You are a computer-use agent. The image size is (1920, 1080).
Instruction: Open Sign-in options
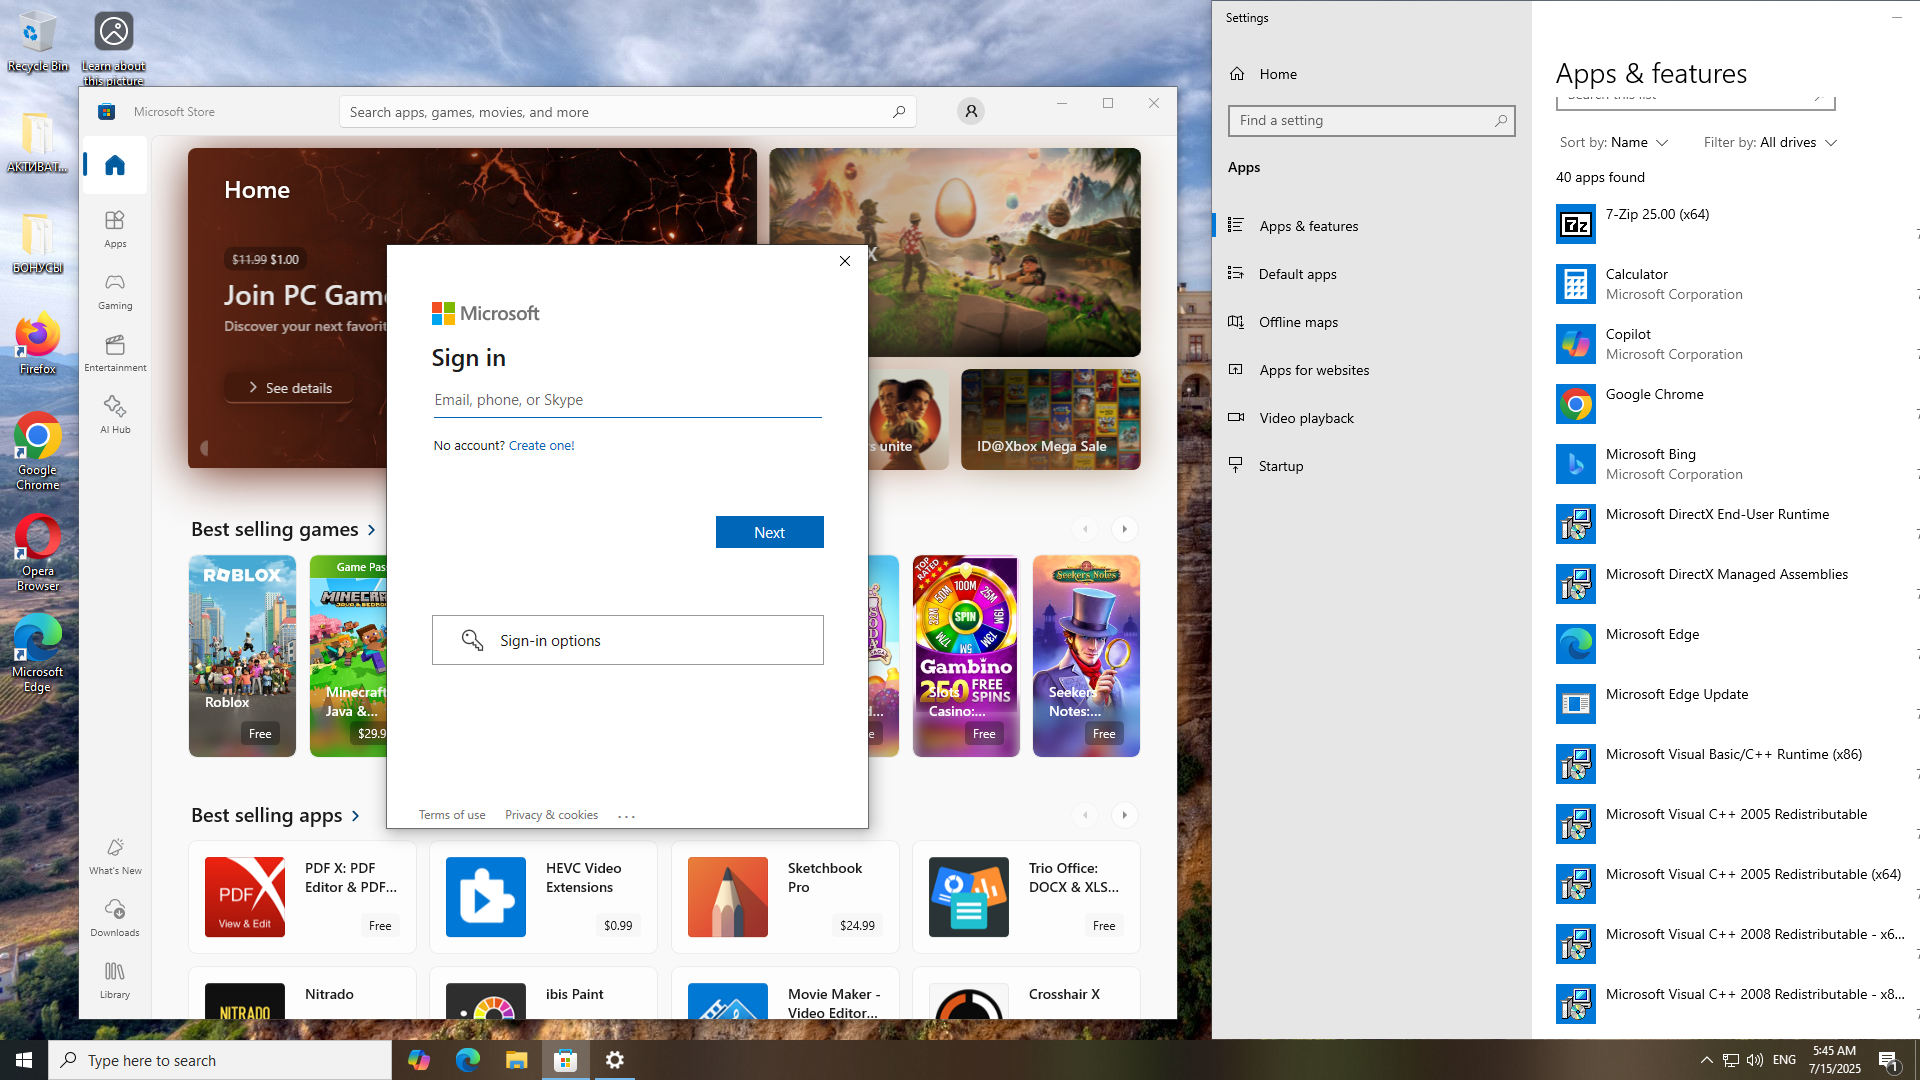(628, 640)
